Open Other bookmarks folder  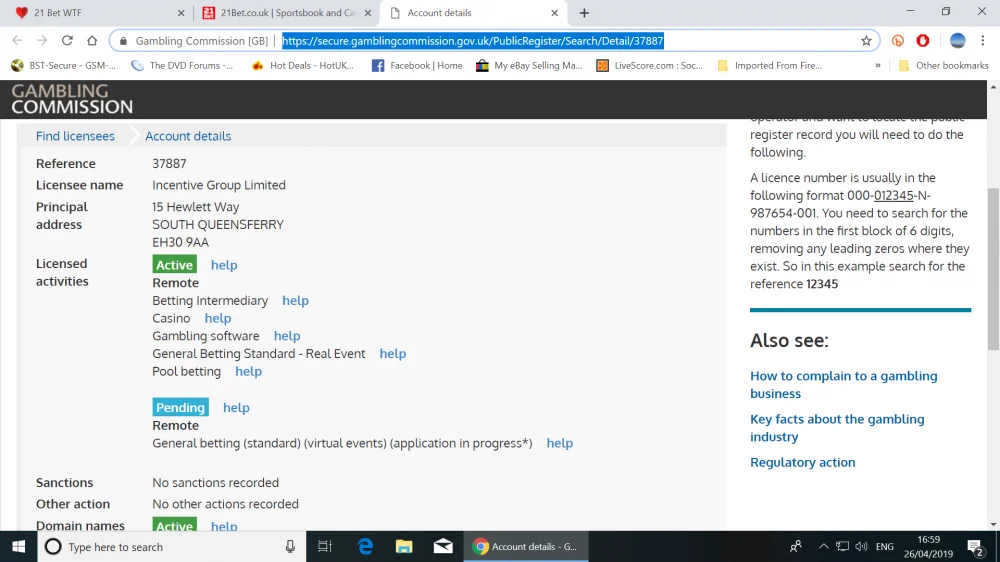tap(944, 65)
